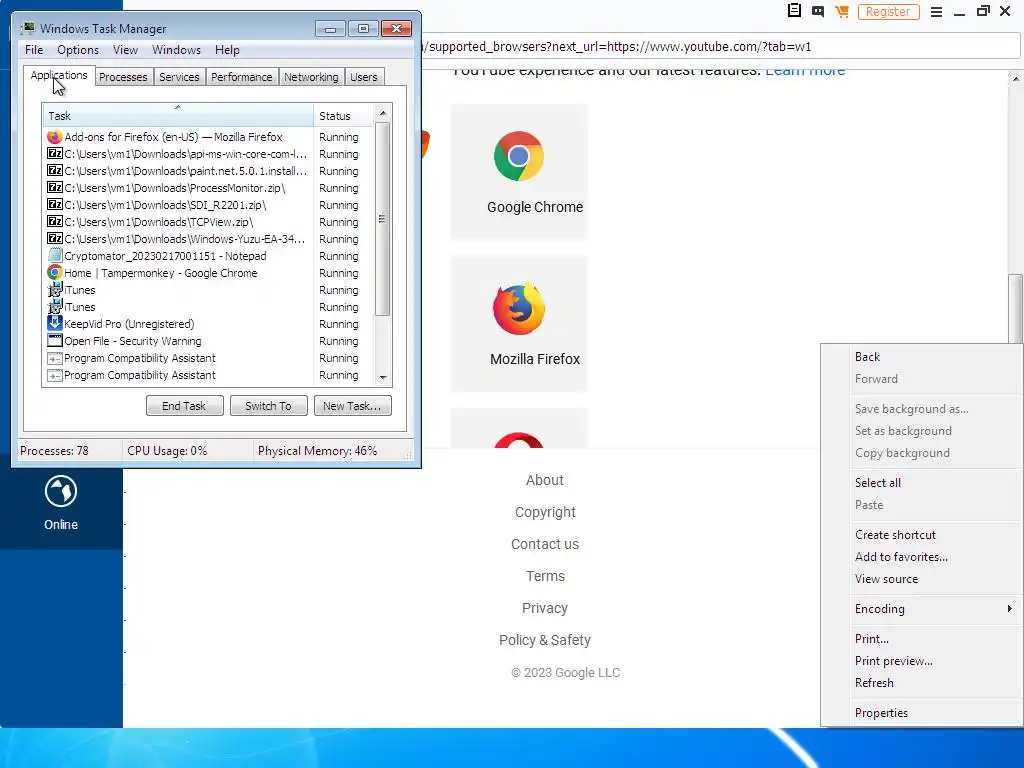The height and width of the screenshot is (768, 1024).
Task: Choose Back in the context menu
Action: point(867,357)
